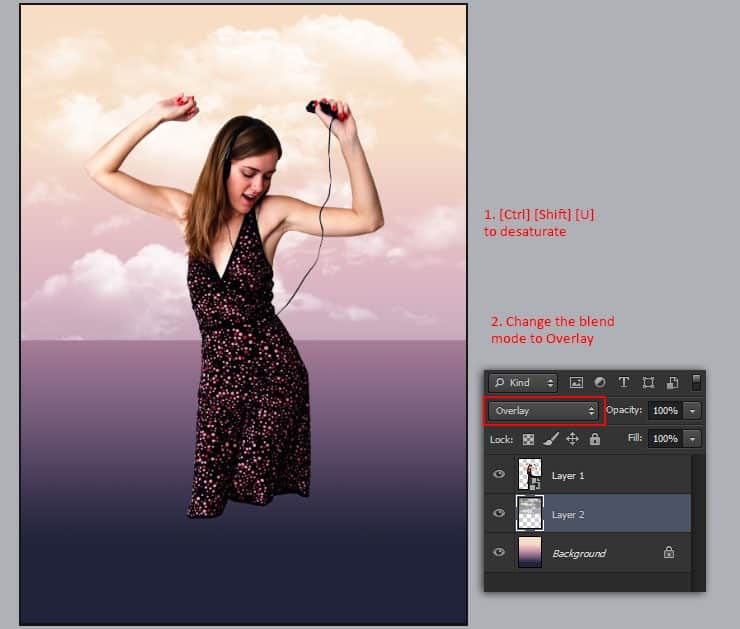
Task: Select the Layer 1 thumbnail
Action: pos(530,474)
